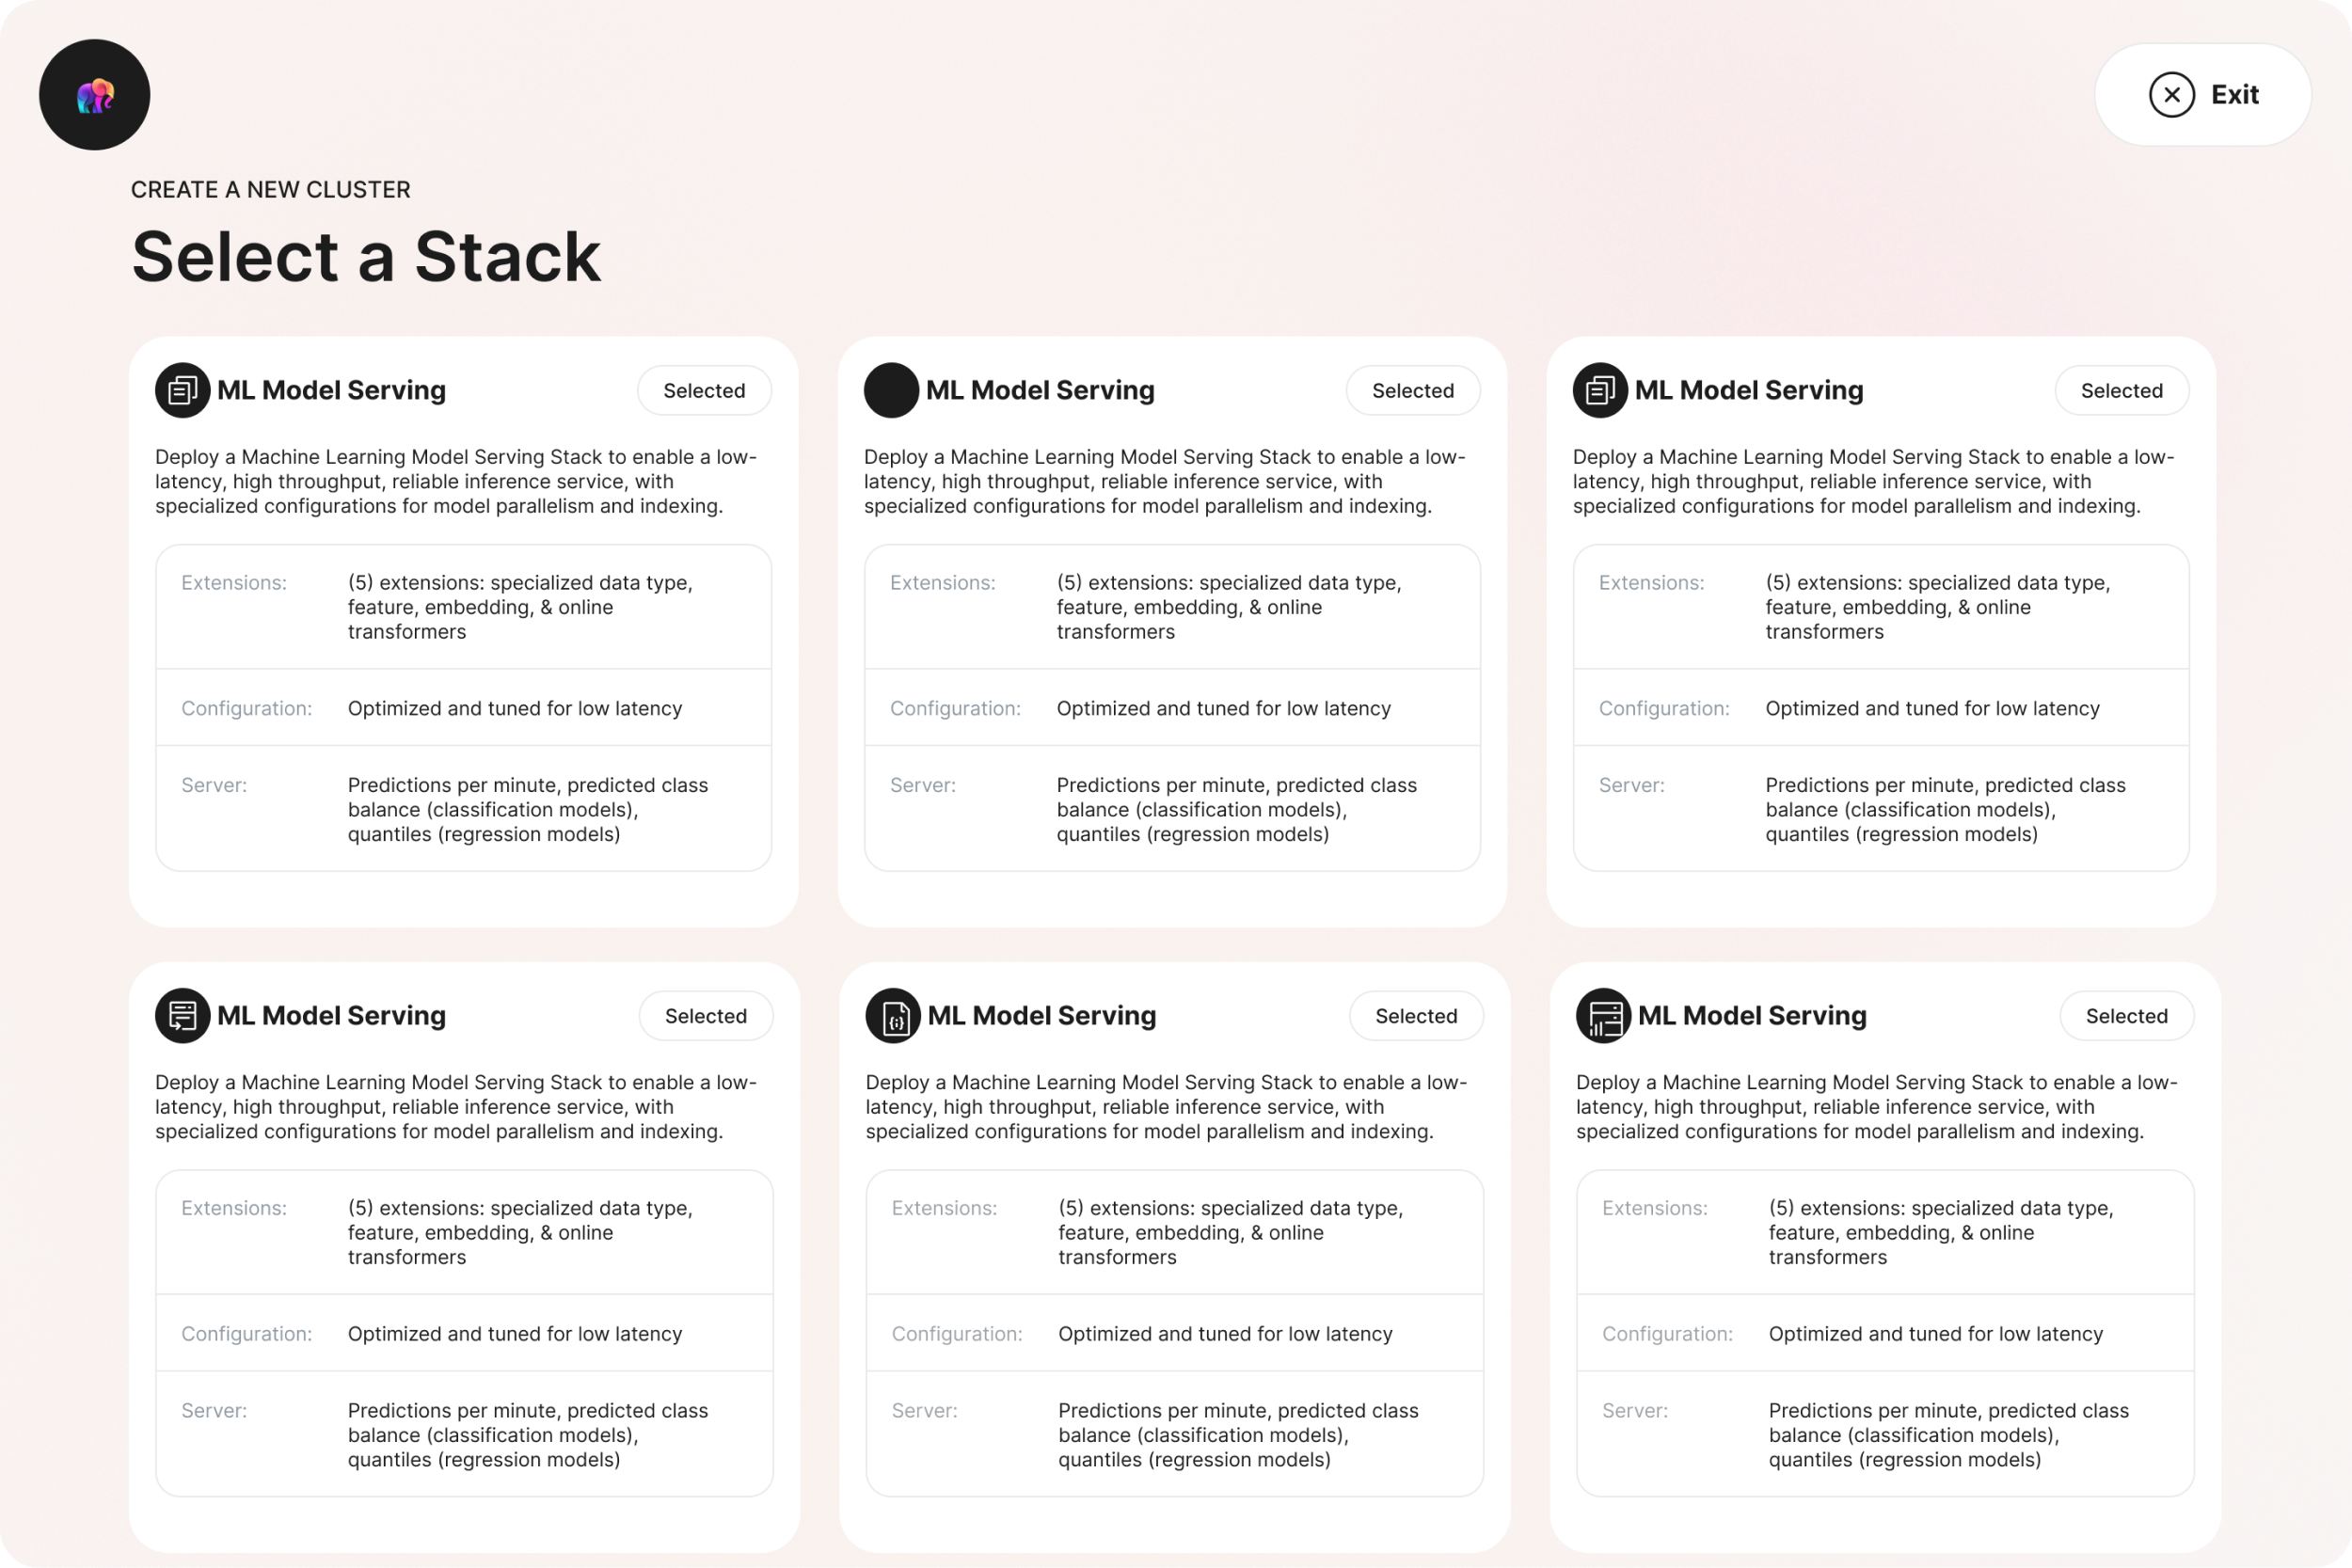The image size is (2352, 1568).
Task: Select the Extensions row in the code file card
Action: (x=1175, y=1233)
